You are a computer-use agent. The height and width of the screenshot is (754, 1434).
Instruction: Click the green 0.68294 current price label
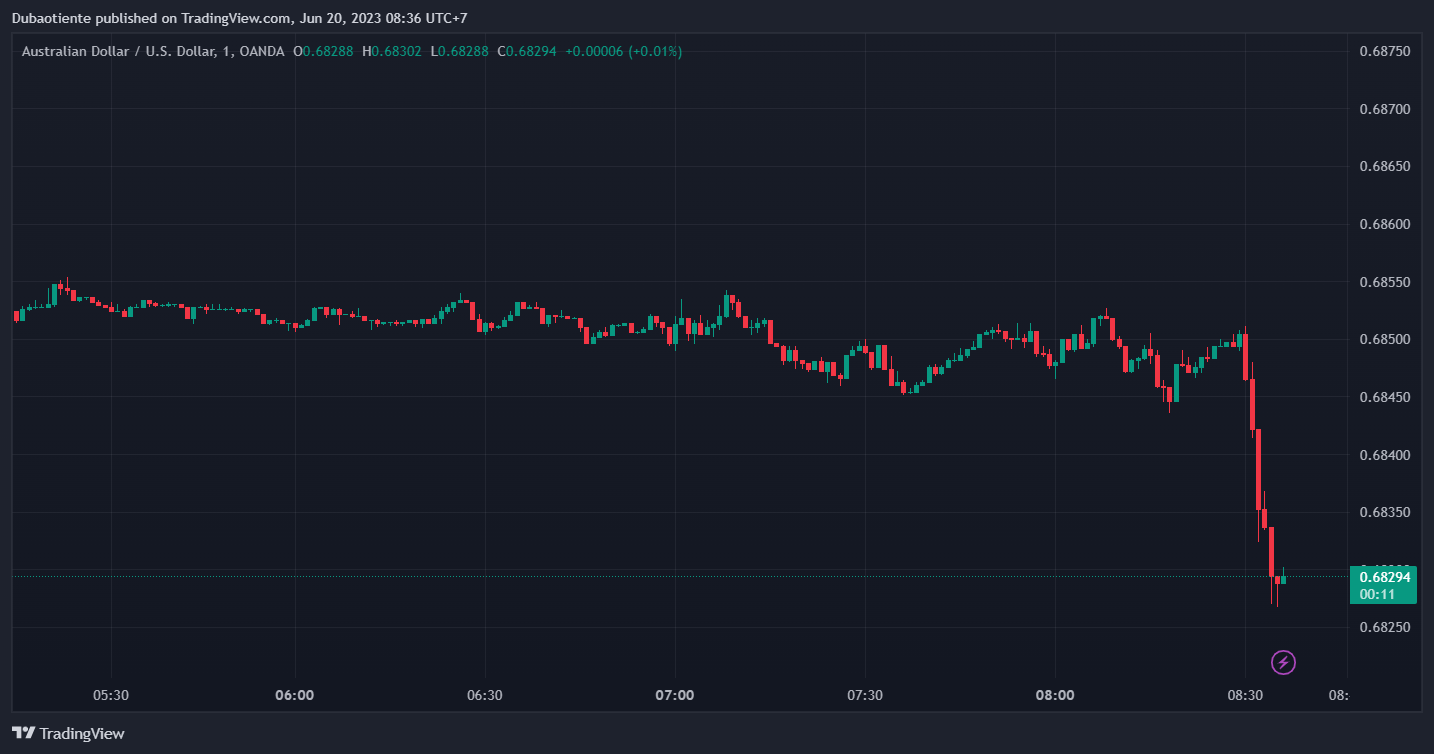coord(1384,577)
